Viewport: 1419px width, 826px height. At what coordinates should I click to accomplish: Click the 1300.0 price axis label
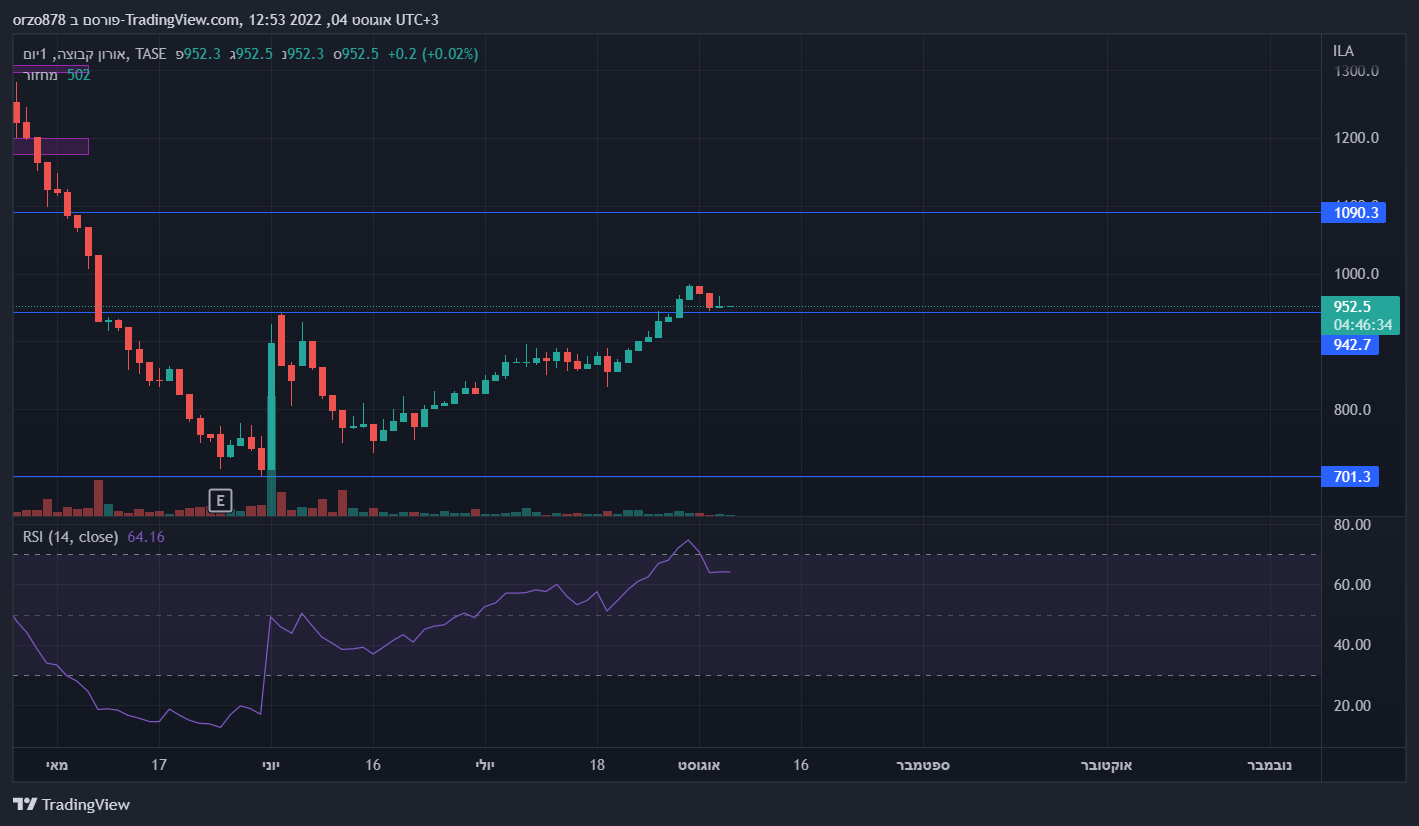tap(1356, 71)
